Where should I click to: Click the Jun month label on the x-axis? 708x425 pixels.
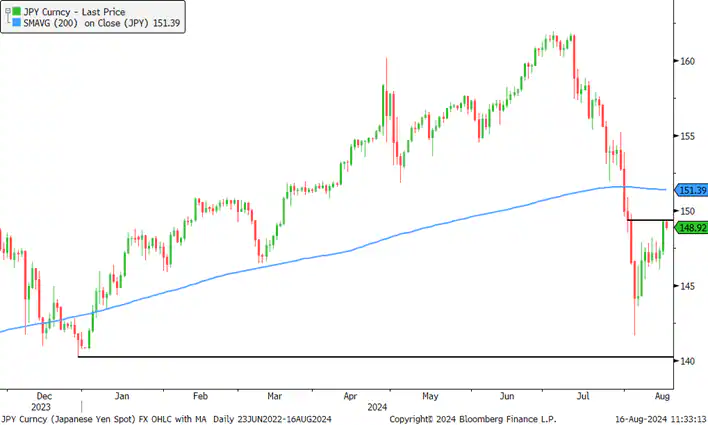(507, 396)
